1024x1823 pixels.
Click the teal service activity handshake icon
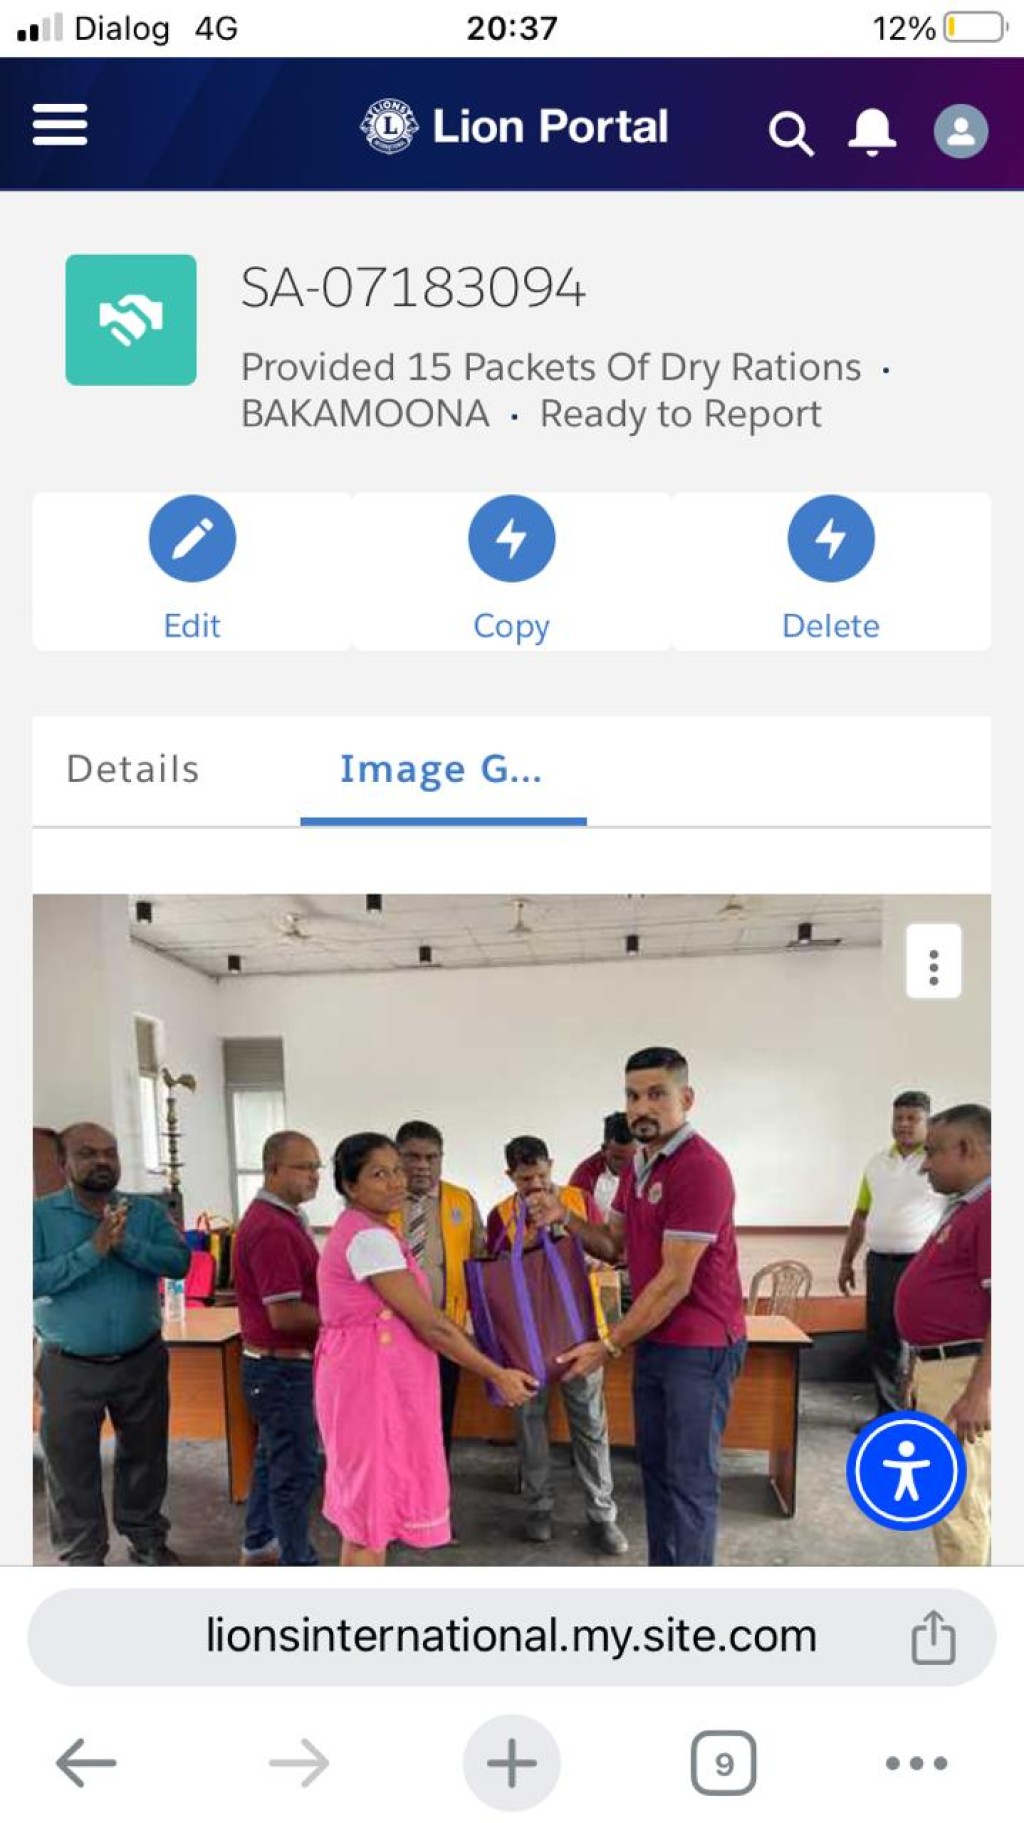131,320
